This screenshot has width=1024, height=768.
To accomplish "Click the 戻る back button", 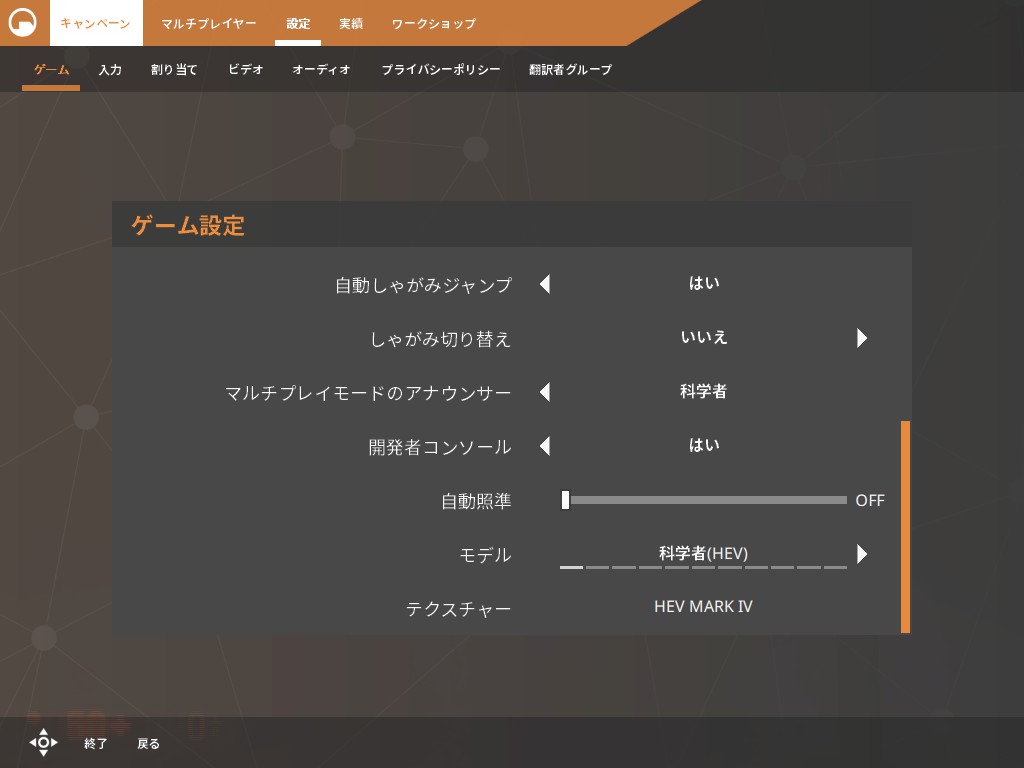I will (x=148, y=743).
